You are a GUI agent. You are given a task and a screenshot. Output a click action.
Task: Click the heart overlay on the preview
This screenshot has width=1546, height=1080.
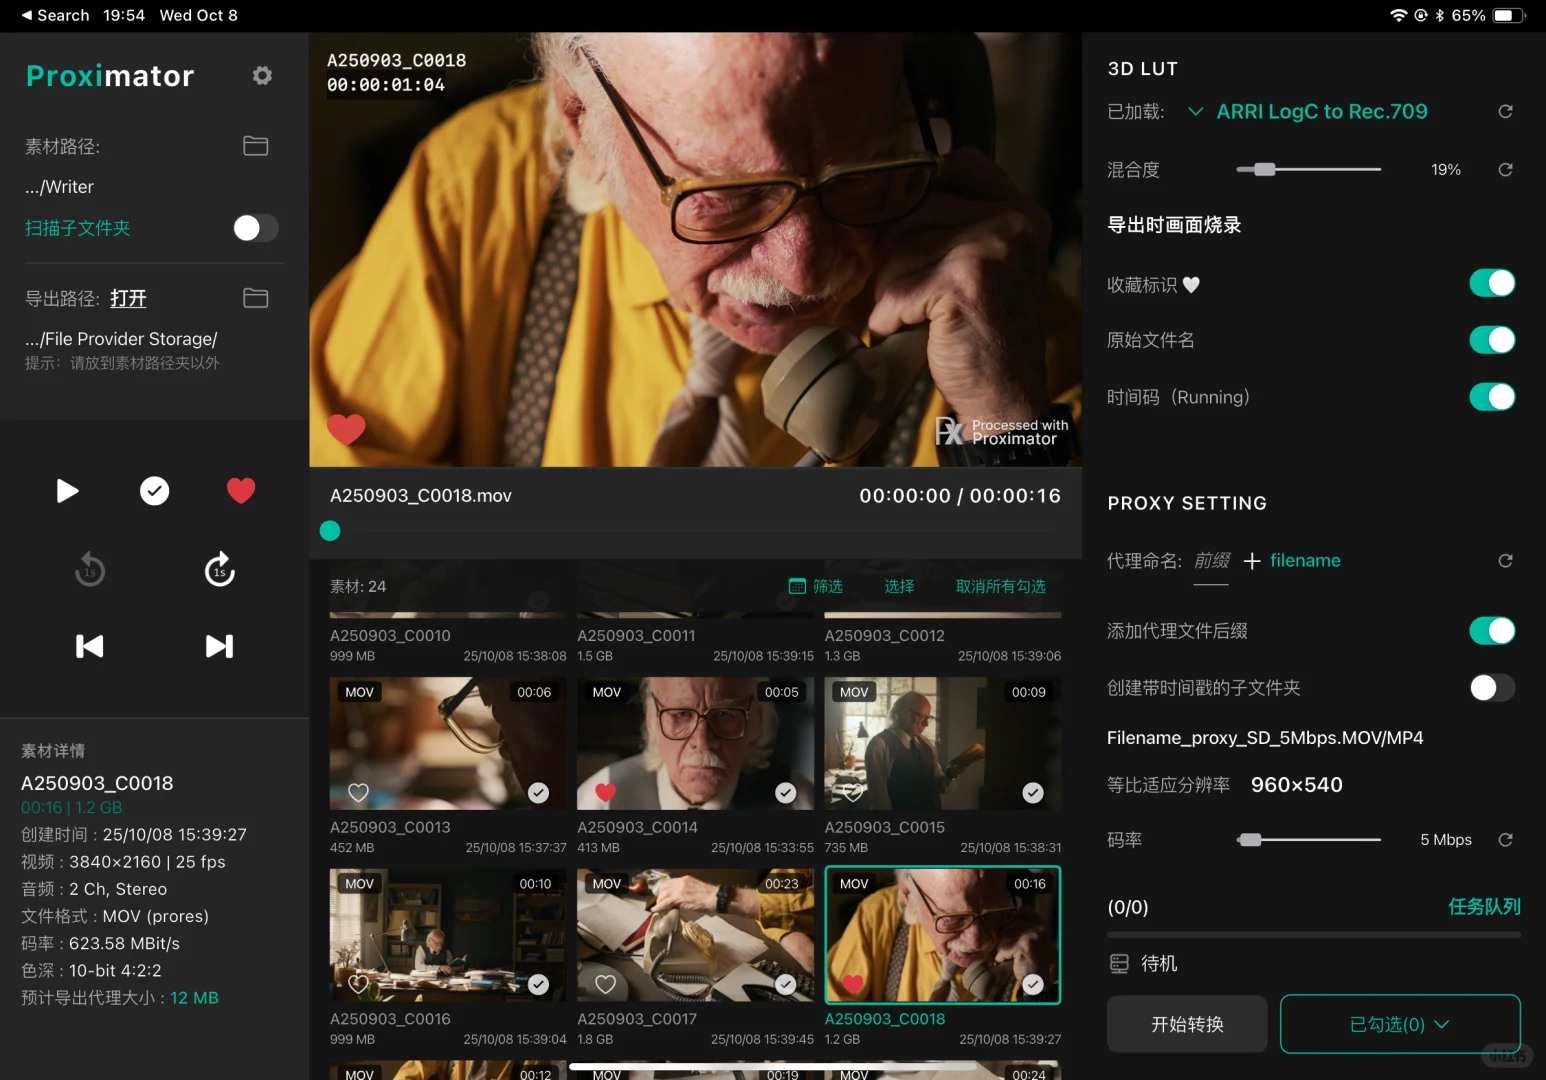pos(346,429)
